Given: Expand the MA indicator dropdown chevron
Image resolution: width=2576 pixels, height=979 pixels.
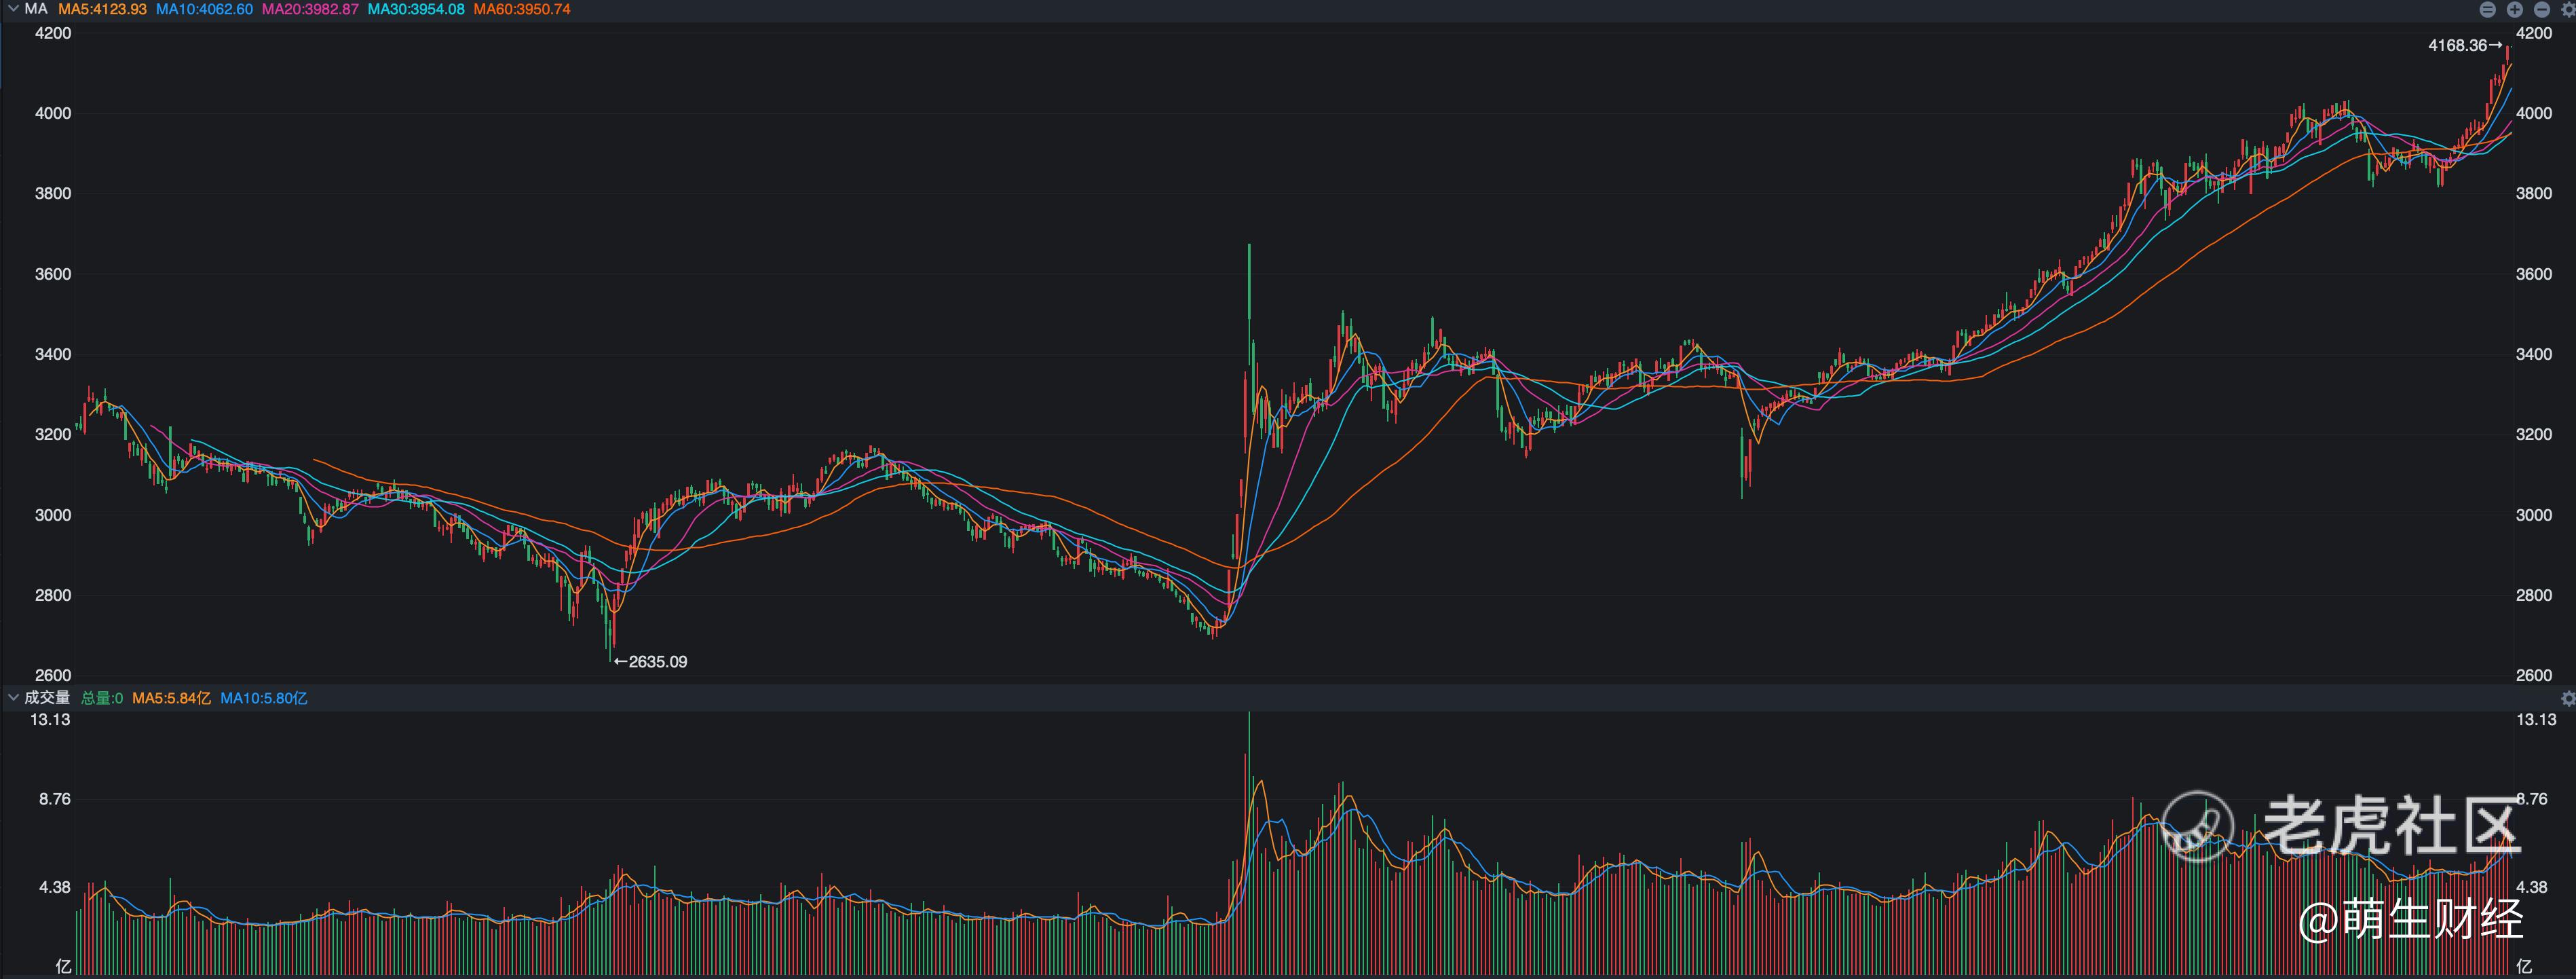Looking at the screenshot, I should (12, 9).
